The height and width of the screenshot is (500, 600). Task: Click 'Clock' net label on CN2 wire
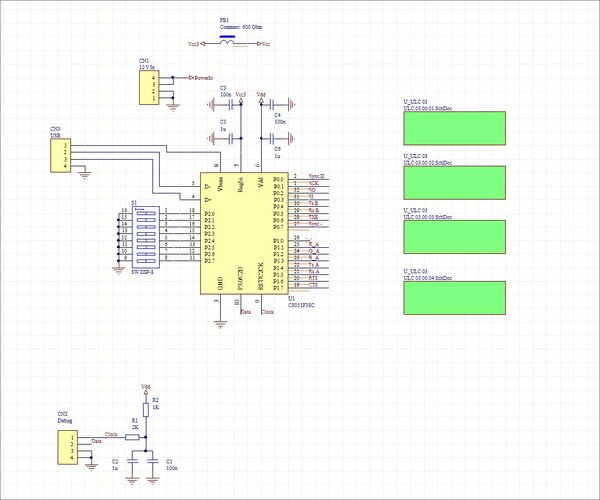pos(111,435)
